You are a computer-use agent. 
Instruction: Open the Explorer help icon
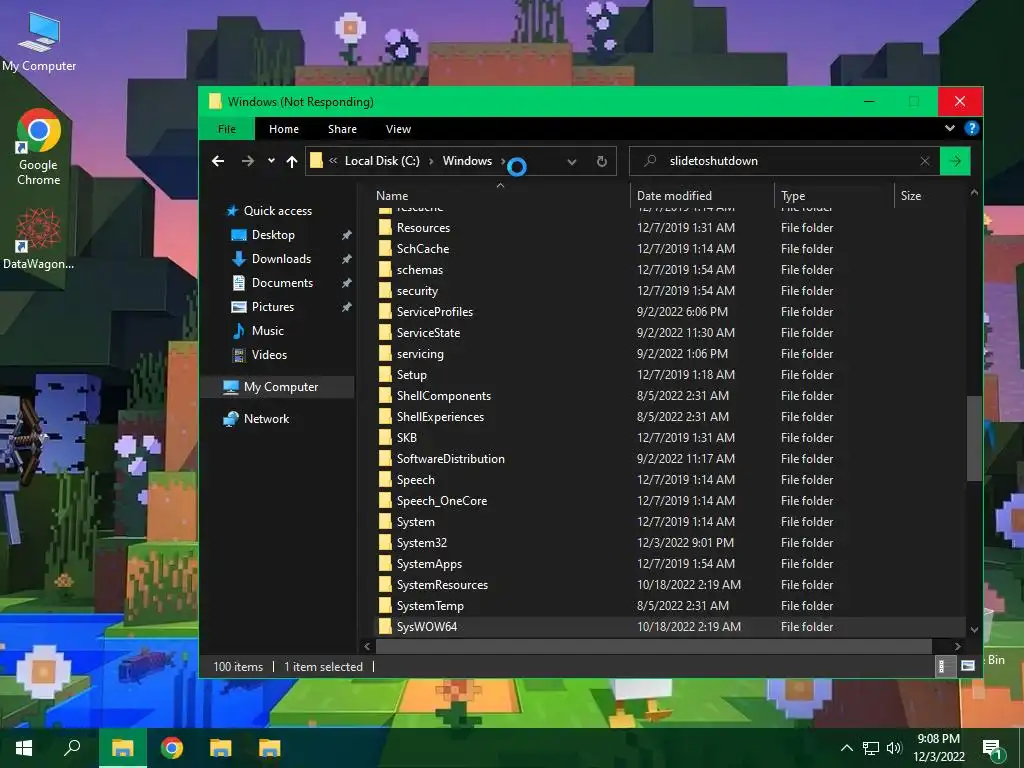click(x=971, y=129)
